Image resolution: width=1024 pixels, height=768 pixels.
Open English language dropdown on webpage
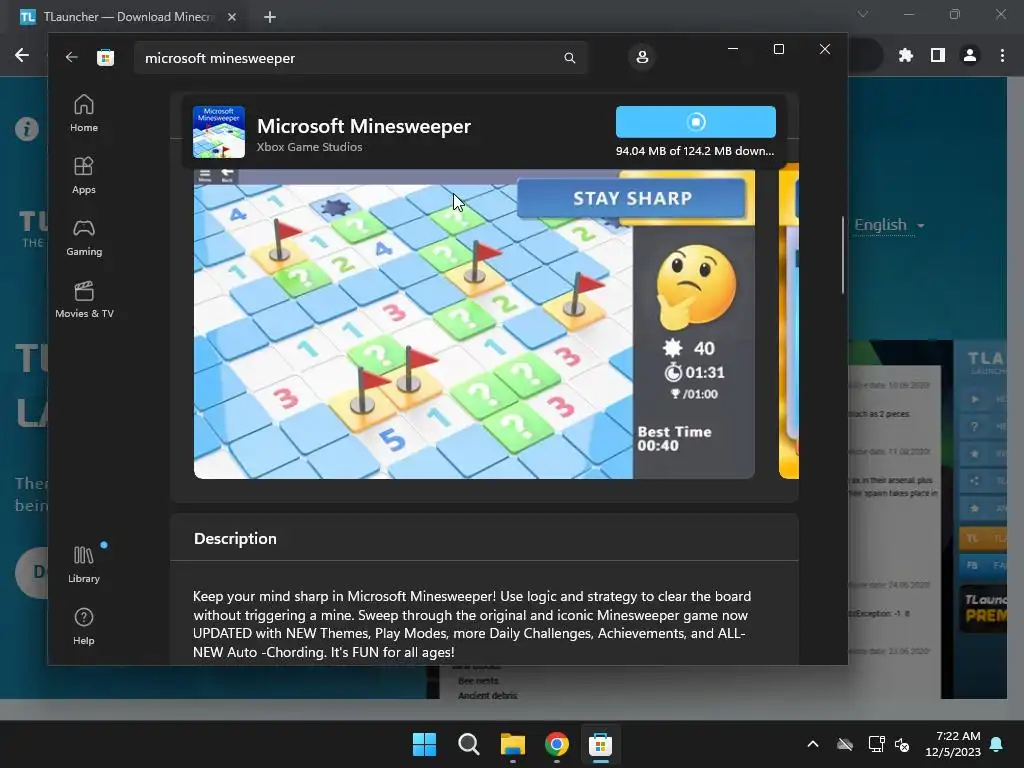click(x=889, y=225)
